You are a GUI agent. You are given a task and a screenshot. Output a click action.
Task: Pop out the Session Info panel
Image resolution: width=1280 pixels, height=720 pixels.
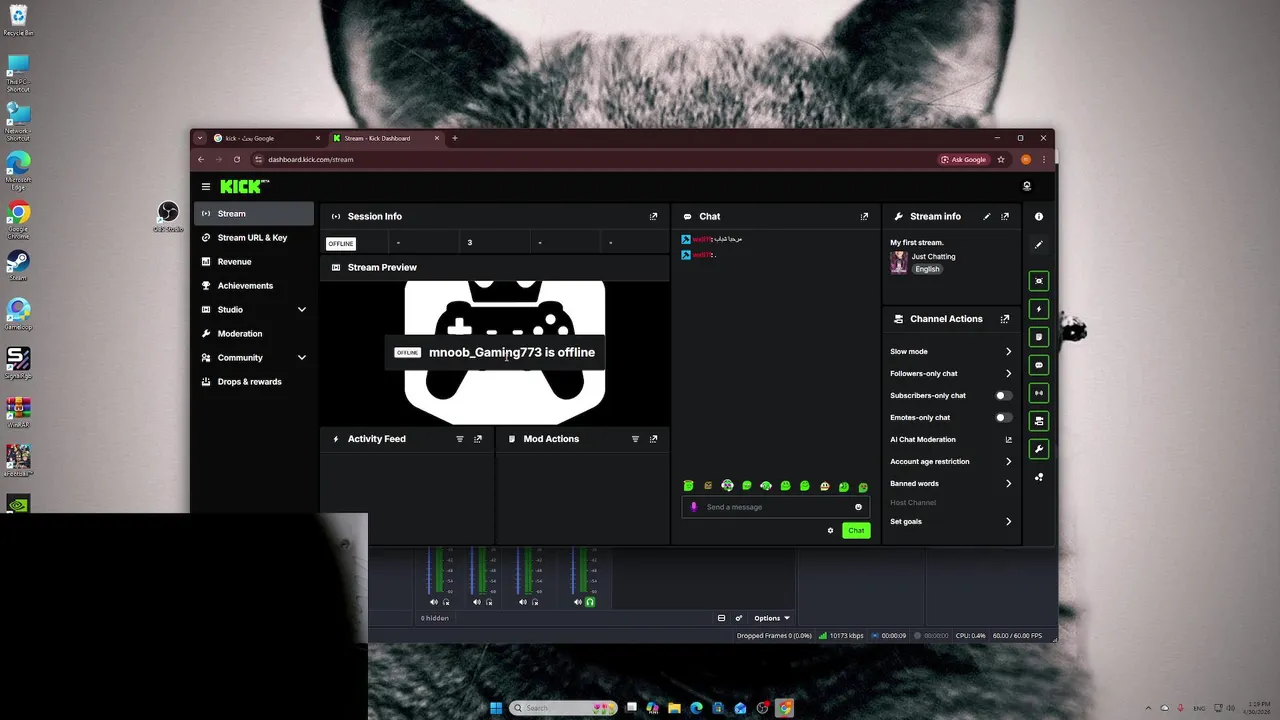point(653,216)
